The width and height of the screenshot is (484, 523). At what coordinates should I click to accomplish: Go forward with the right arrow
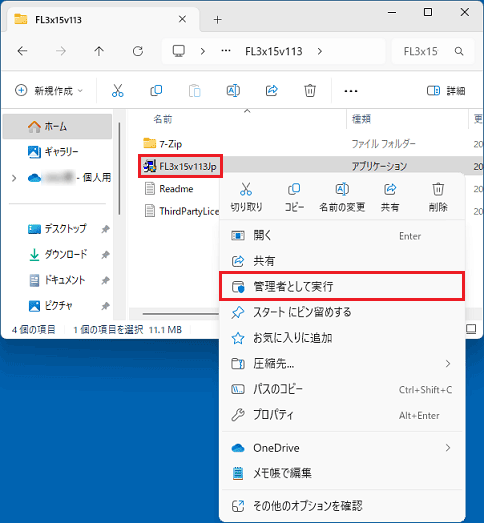61,51
